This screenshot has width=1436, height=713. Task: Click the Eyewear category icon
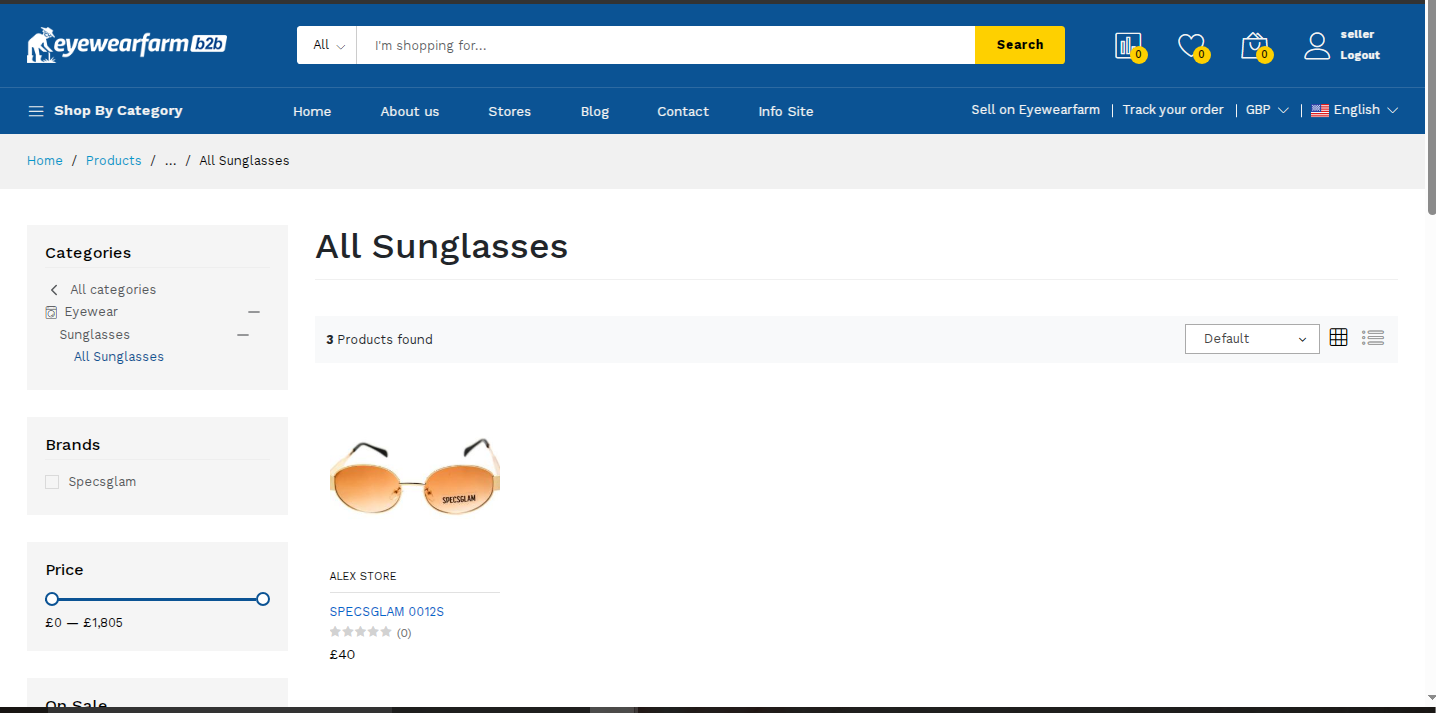(52, 312)
